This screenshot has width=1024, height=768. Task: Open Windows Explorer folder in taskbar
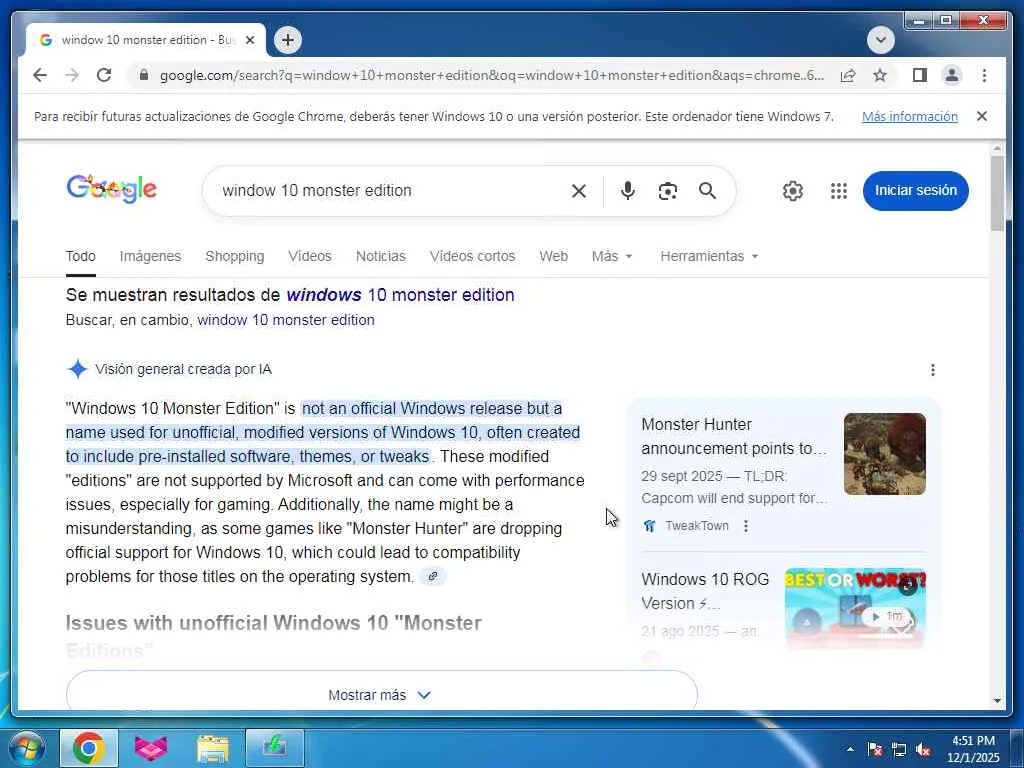(x=212, y=748)
